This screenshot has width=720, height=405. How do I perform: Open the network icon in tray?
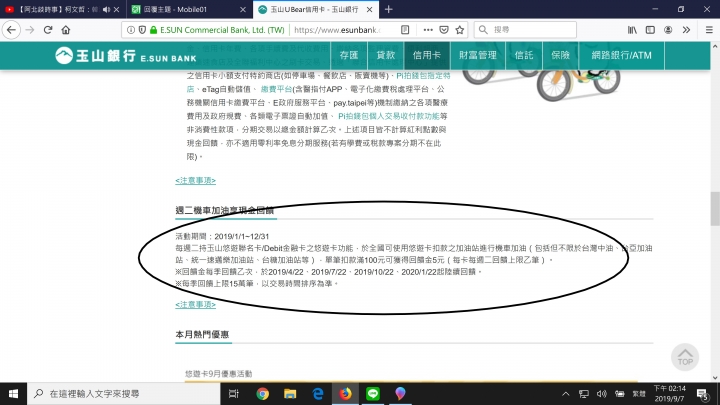[x=584, y=394]
